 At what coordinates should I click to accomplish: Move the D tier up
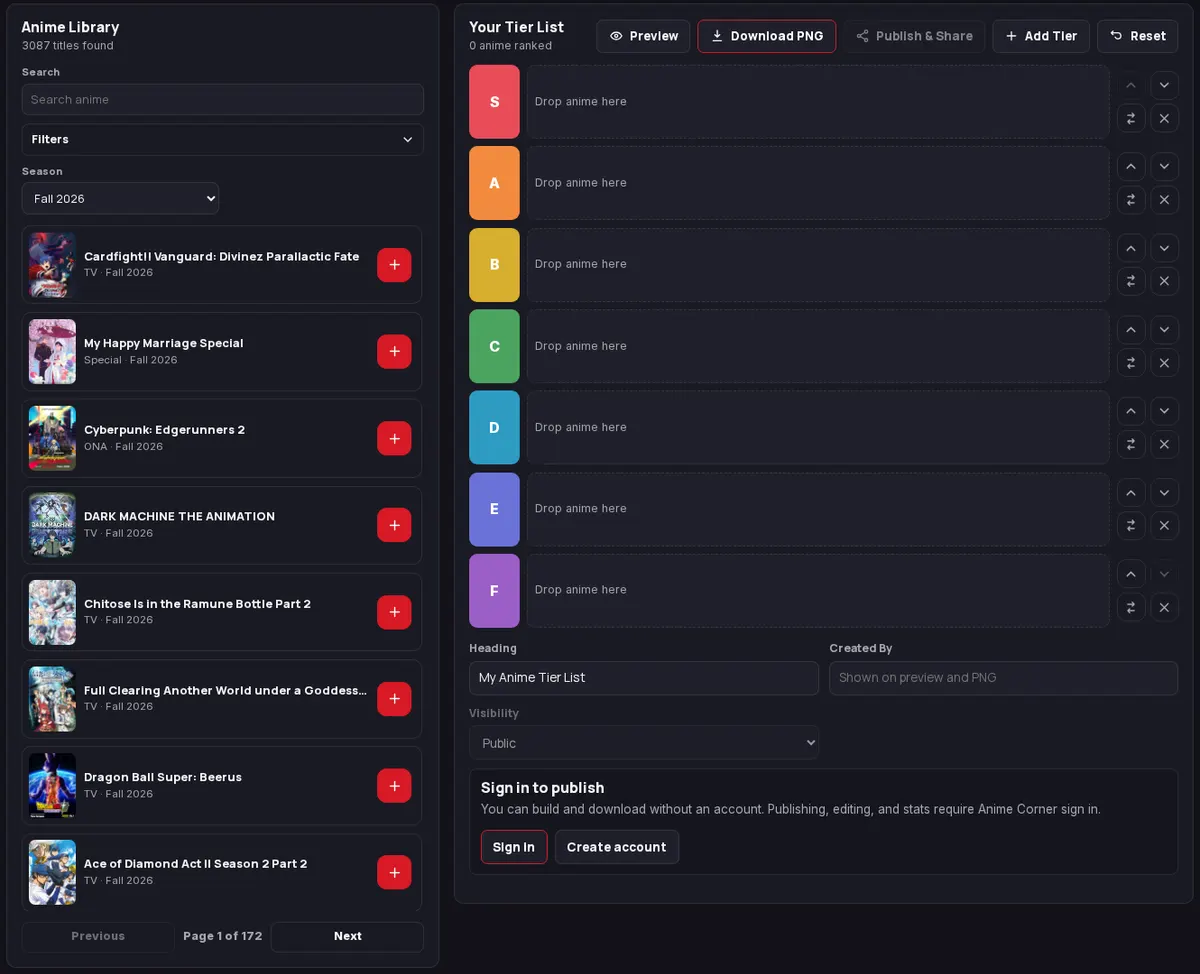click(1131, 411)
